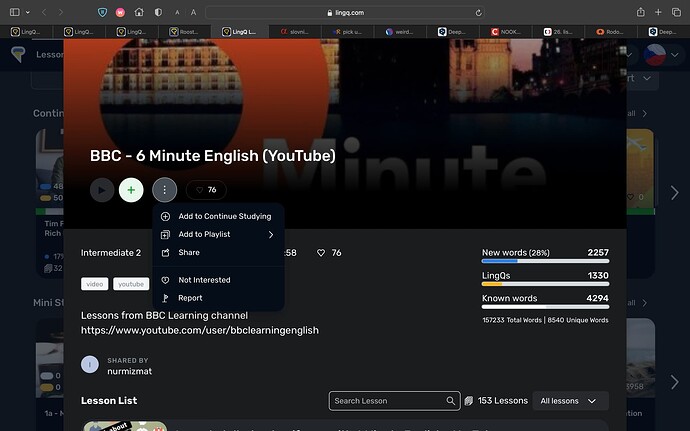Switch to the weird... tab

[400, 32]
